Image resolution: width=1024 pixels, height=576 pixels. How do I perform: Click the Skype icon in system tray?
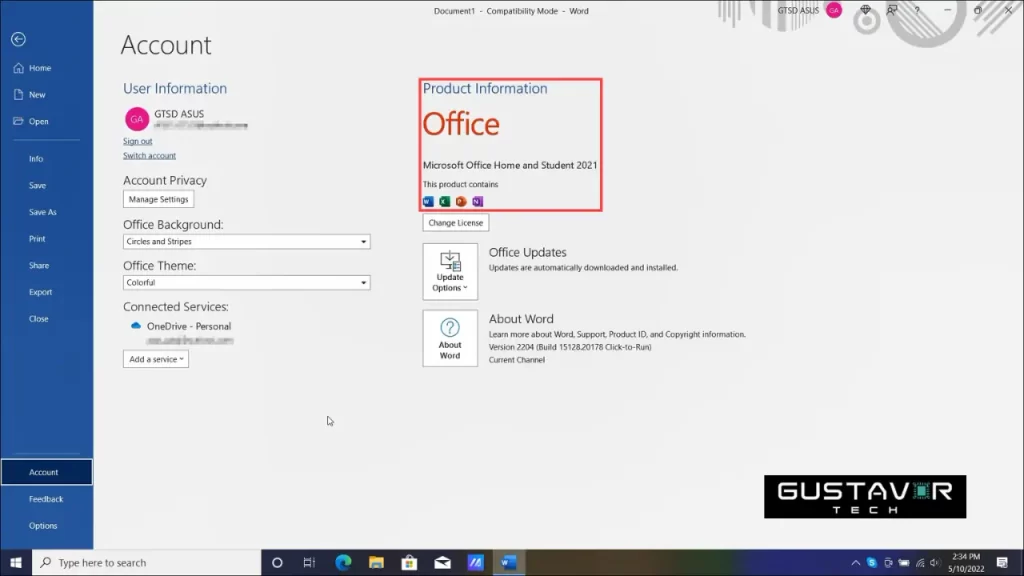[872, 563]
